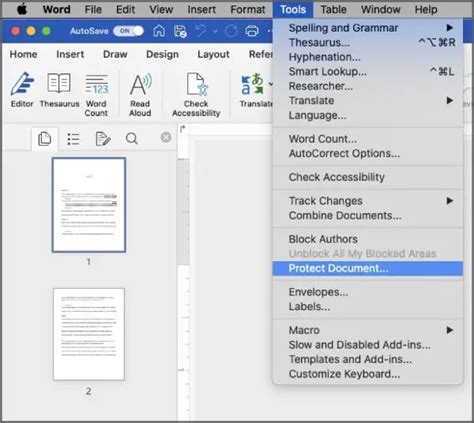Viewport: 474px width, 423px height.
Task: Choose Customize Keyboard...
Action: [x=368, y=374]
